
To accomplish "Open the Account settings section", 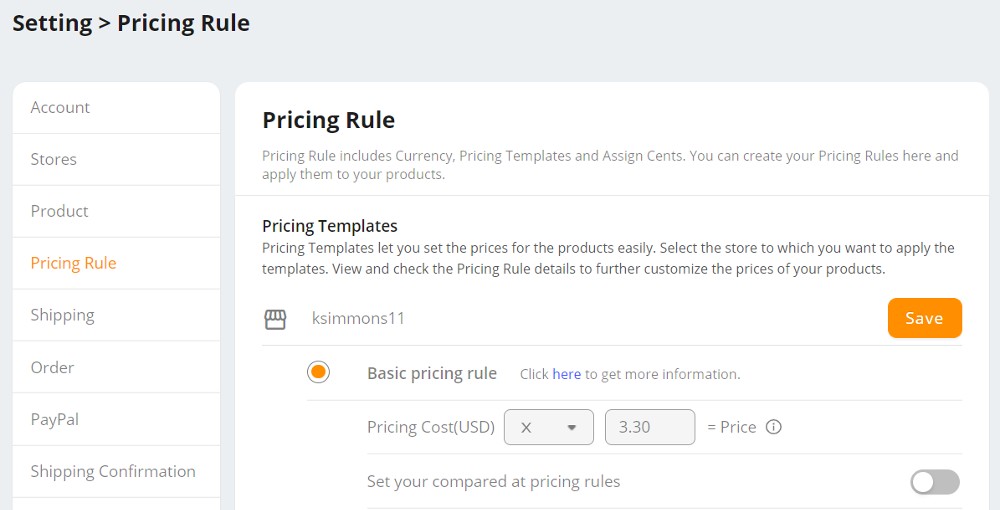I will pos(116,108).
